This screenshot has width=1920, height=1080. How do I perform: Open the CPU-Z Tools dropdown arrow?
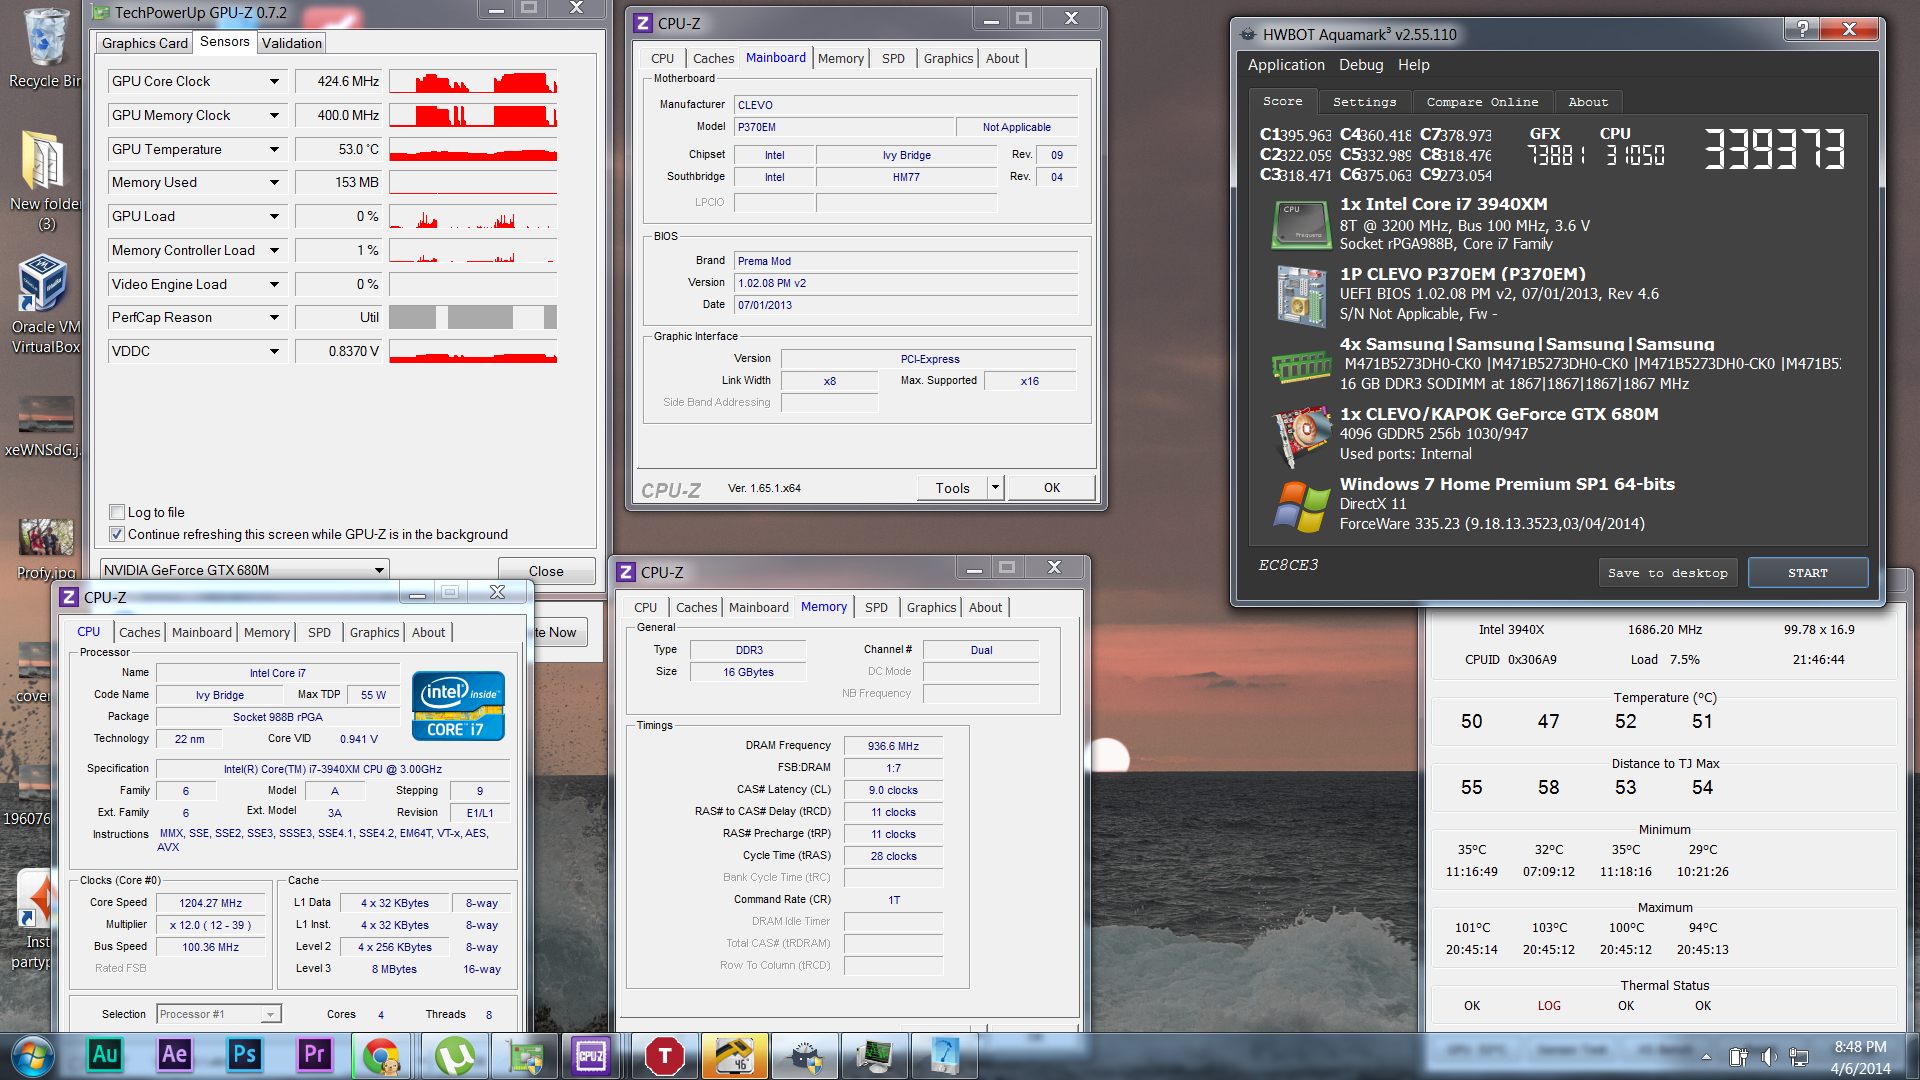pos(995,487)
